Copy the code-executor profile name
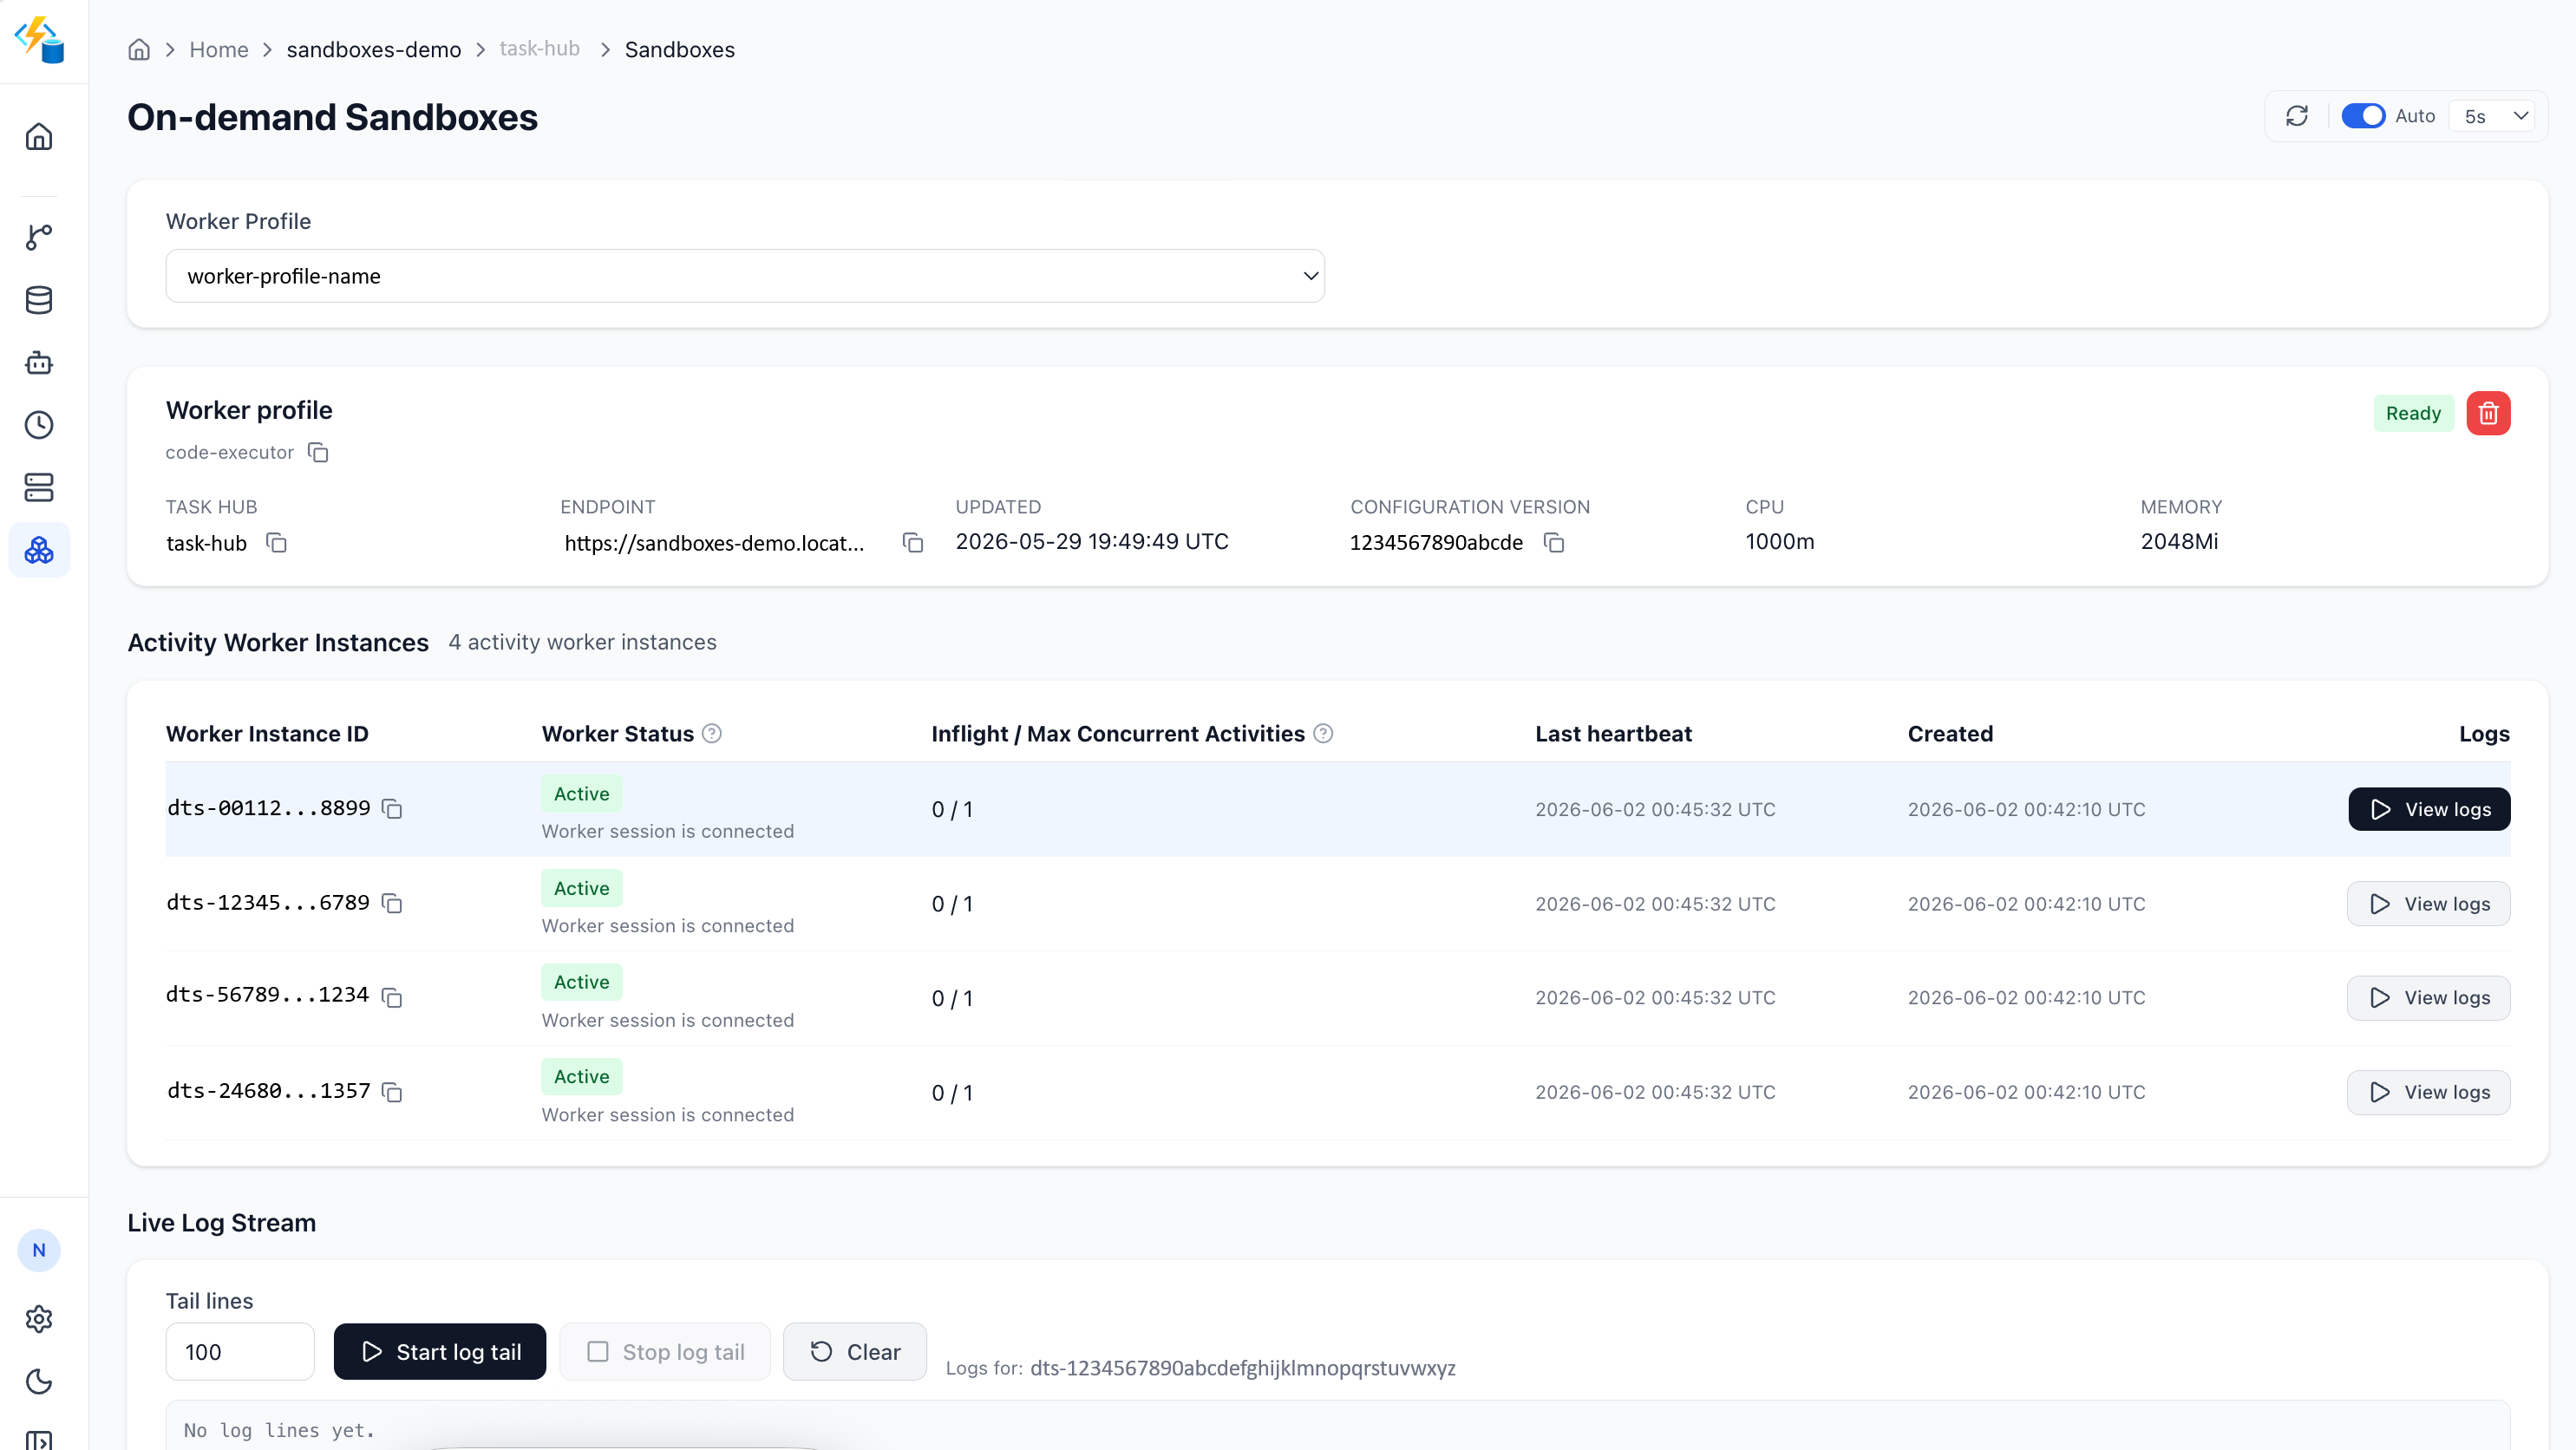The width and height of the screenshot is (2576, 1450). coord(318,452)
